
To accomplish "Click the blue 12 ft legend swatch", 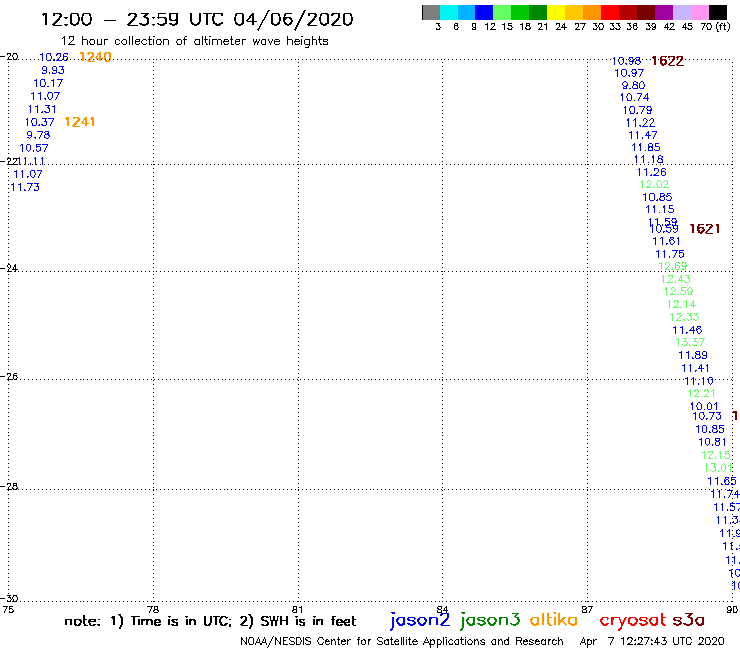I will pos(484,12).
